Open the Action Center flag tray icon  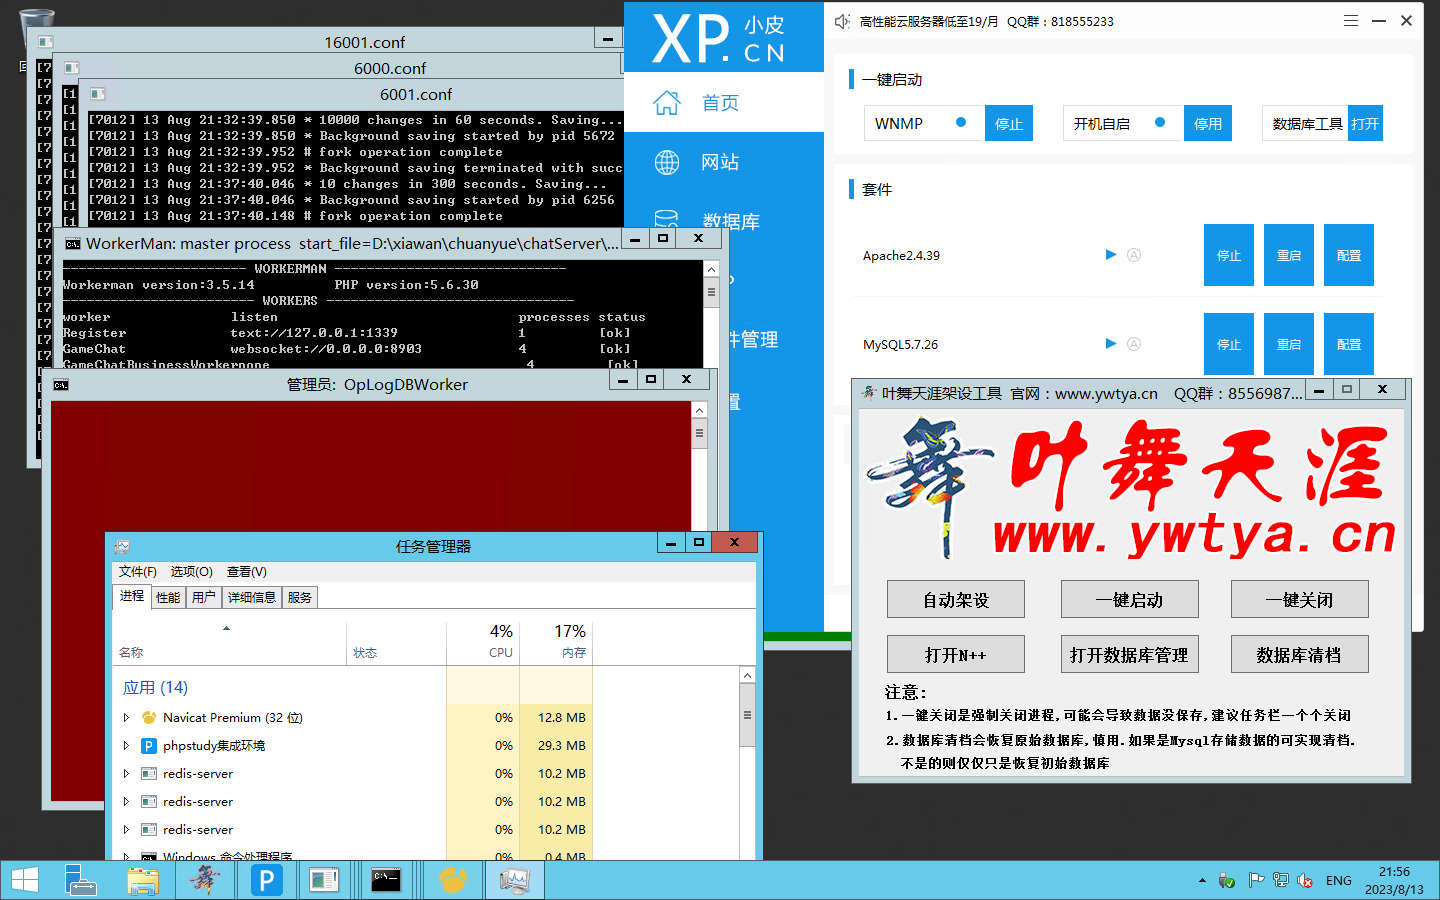[1256, 880]
